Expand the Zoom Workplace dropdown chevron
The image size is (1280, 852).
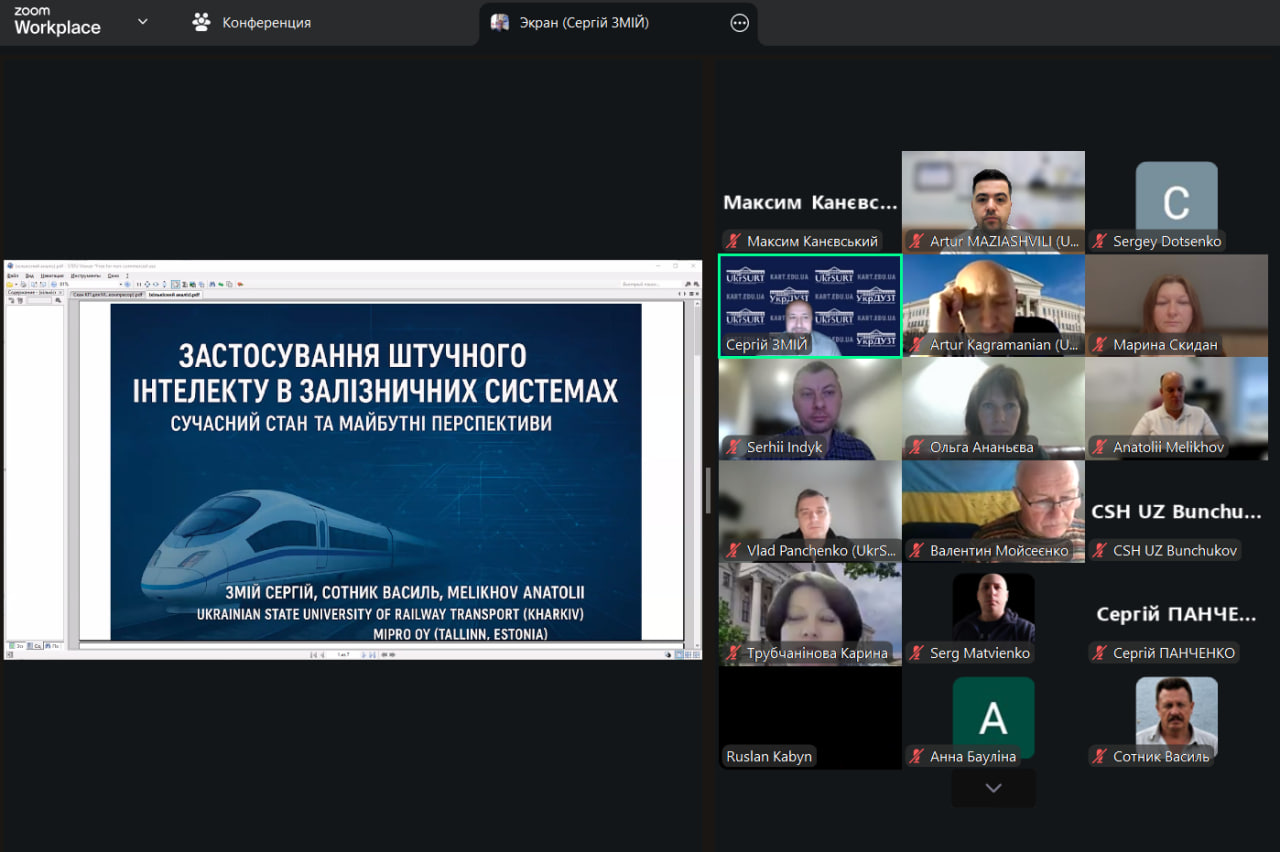tap(142, 22)
